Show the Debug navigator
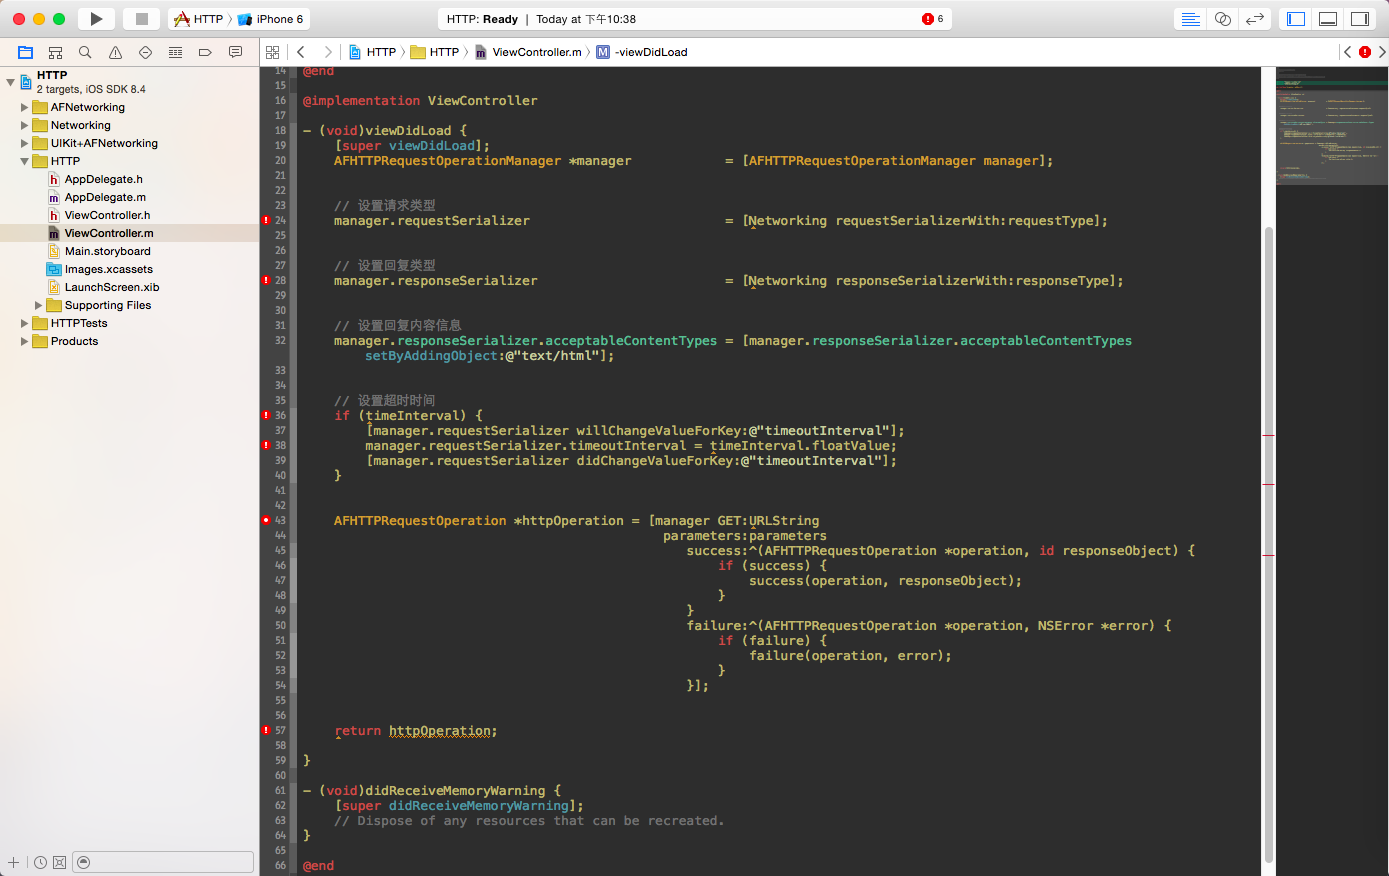Viewport: 1389px width, 876px height. (175, 52)
